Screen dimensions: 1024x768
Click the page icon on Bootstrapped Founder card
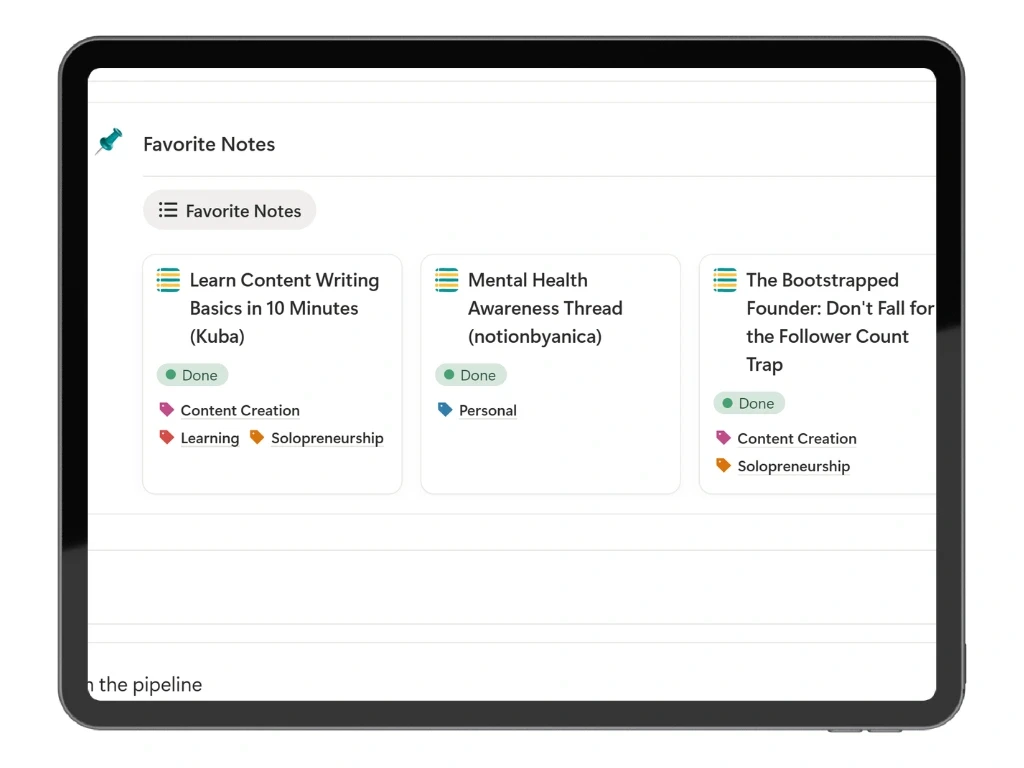(x=723, y=280)
